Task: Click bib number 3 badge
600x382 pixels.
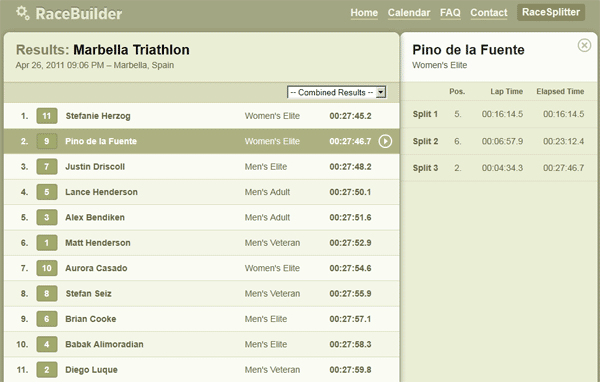Action: pos(47,217)
